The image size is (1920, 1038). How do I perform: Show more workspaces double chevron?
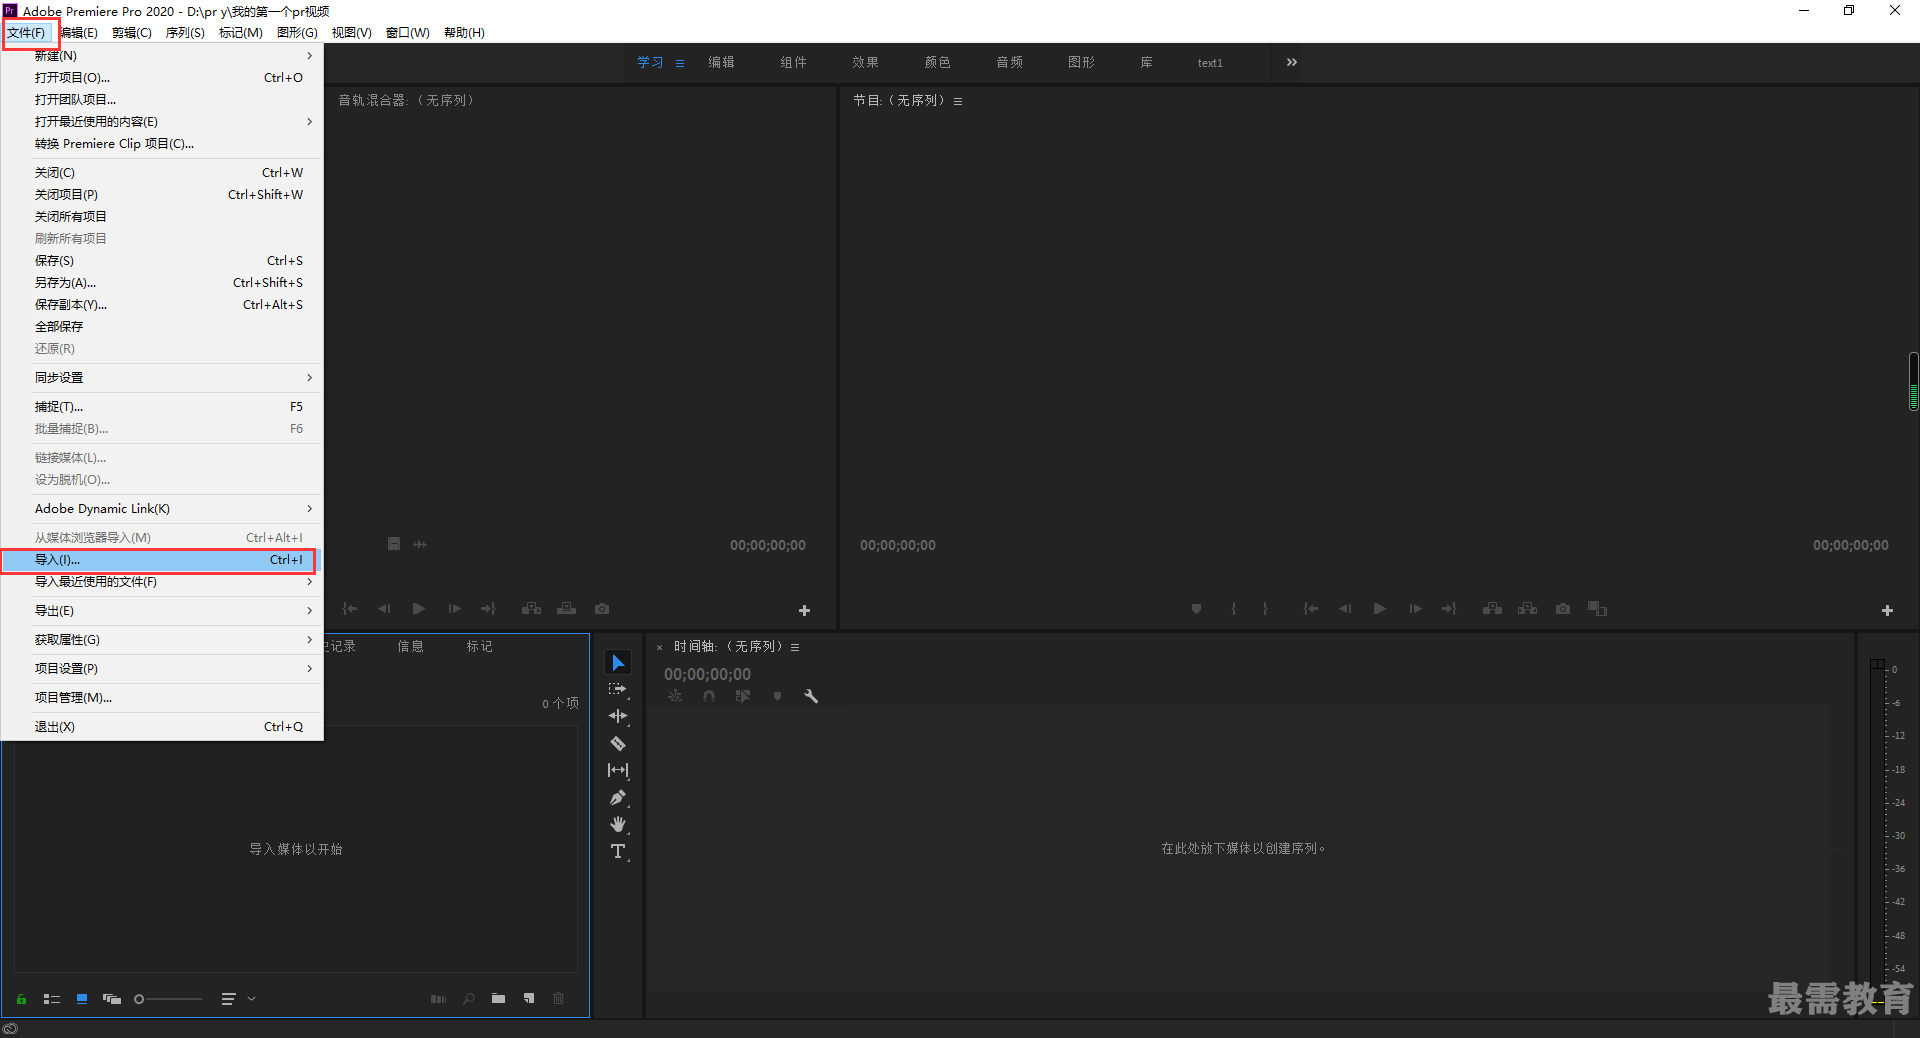pos(1292,62)
